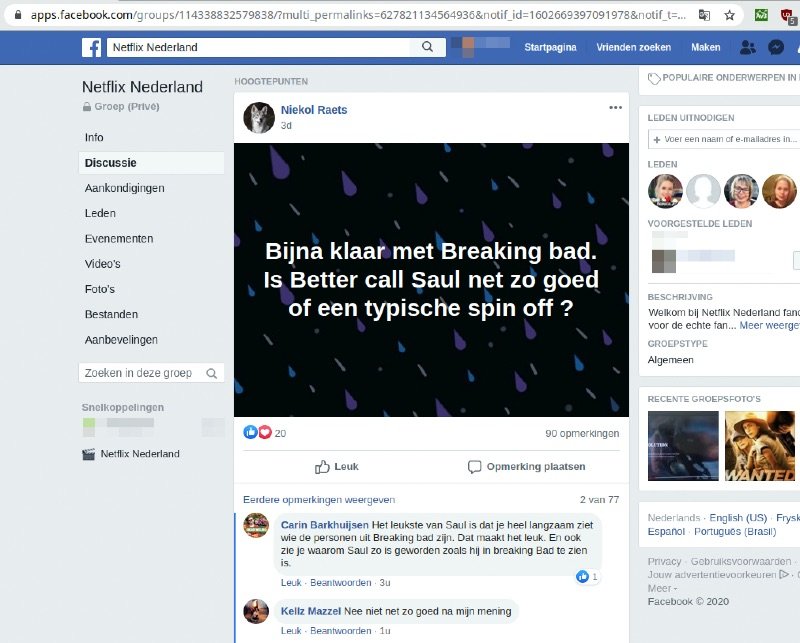The height and width of the screenshot is (643, 800).
Task: Click the reaction count 20
Action: tap(280, 434)
